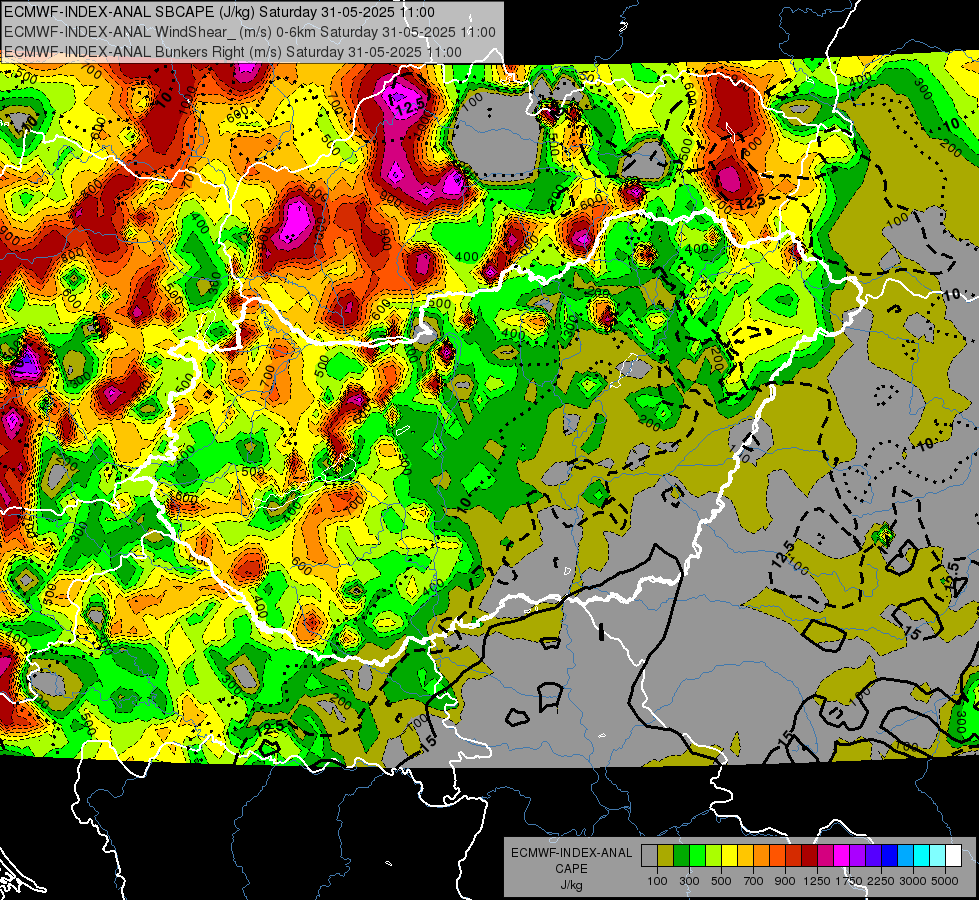Click the legend value 3000
Image resolution: width=979 pixels, height=900 pixels.
913,881
